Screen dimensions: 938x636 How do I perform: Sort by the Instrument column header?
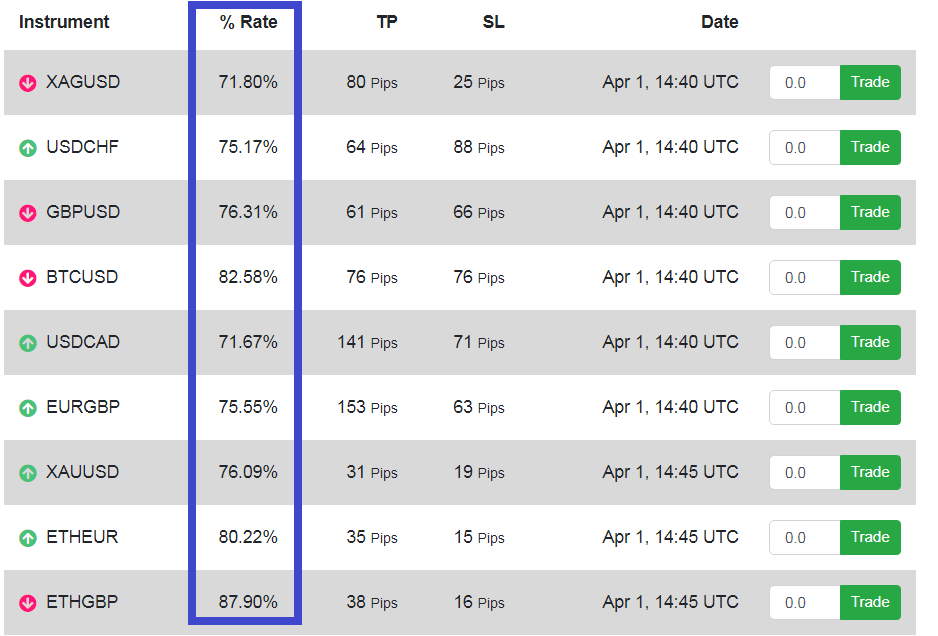(x=64, y=22)
